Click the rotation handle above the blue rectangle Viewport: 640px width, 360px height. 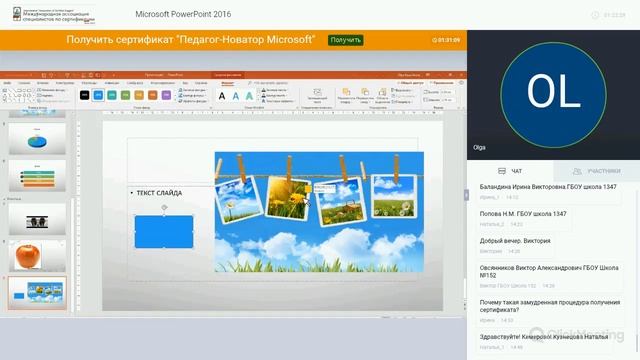pos(164,207)
